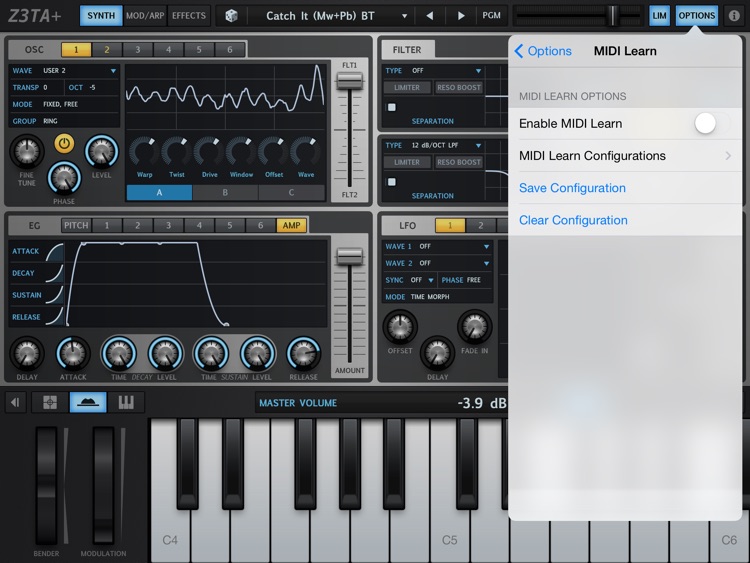Click the Window knob
The height and width of the screenshot is (563, 750).
click(x=241, y=152)
